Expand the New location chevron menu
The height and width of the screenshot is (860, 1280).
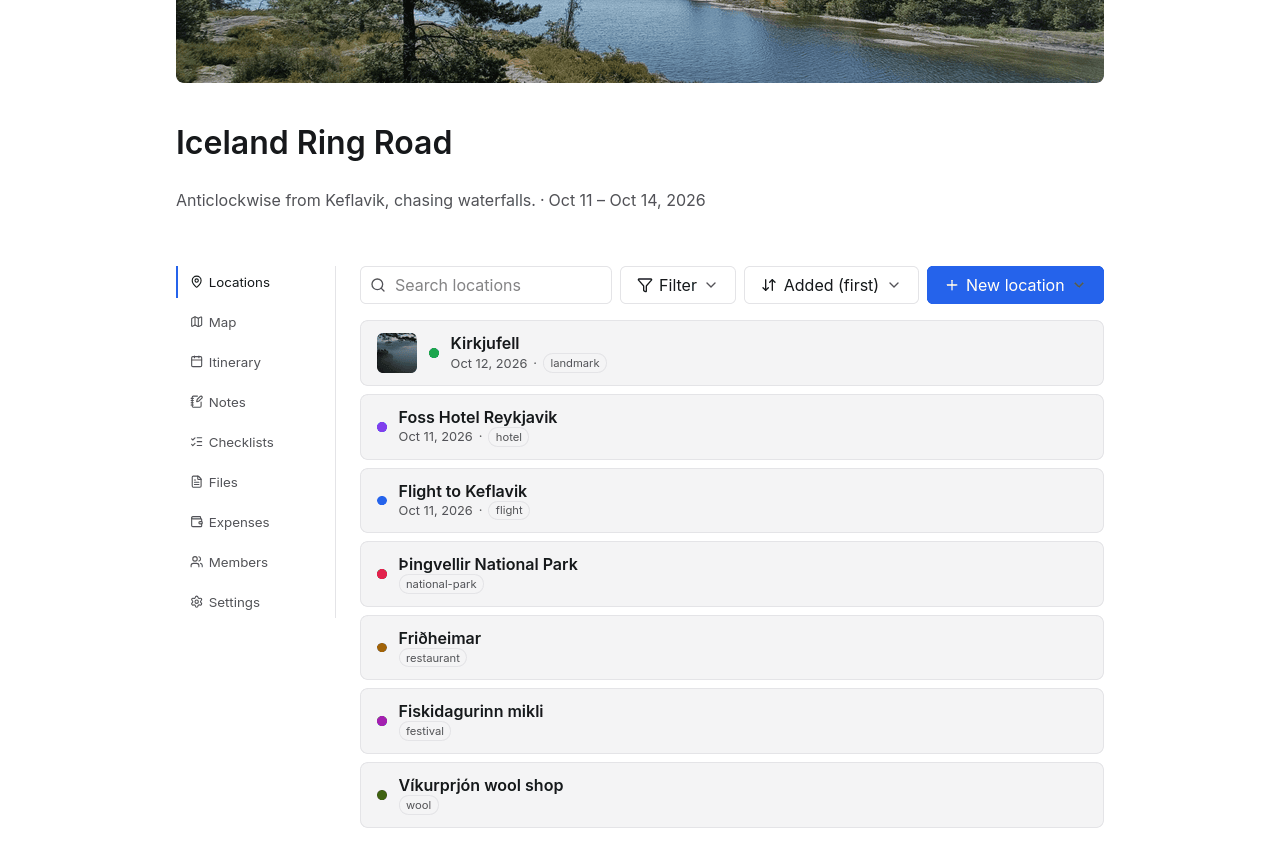[x=1080, y=285]
